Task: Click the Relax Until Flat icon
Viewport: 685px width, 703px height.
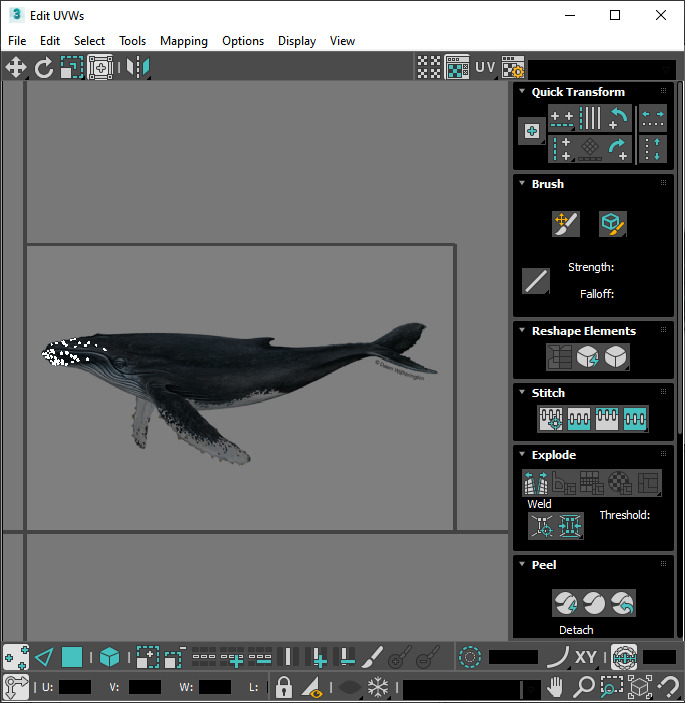Action: [587, 357]
